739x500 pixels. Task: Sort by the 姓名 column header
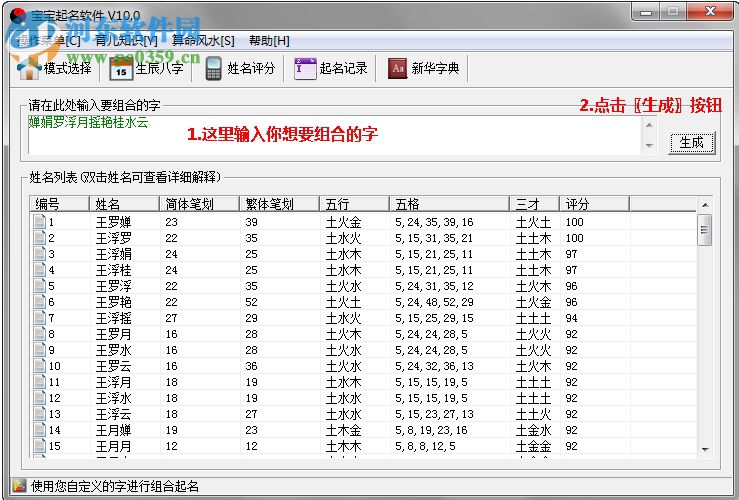click(x=124, y=204)
